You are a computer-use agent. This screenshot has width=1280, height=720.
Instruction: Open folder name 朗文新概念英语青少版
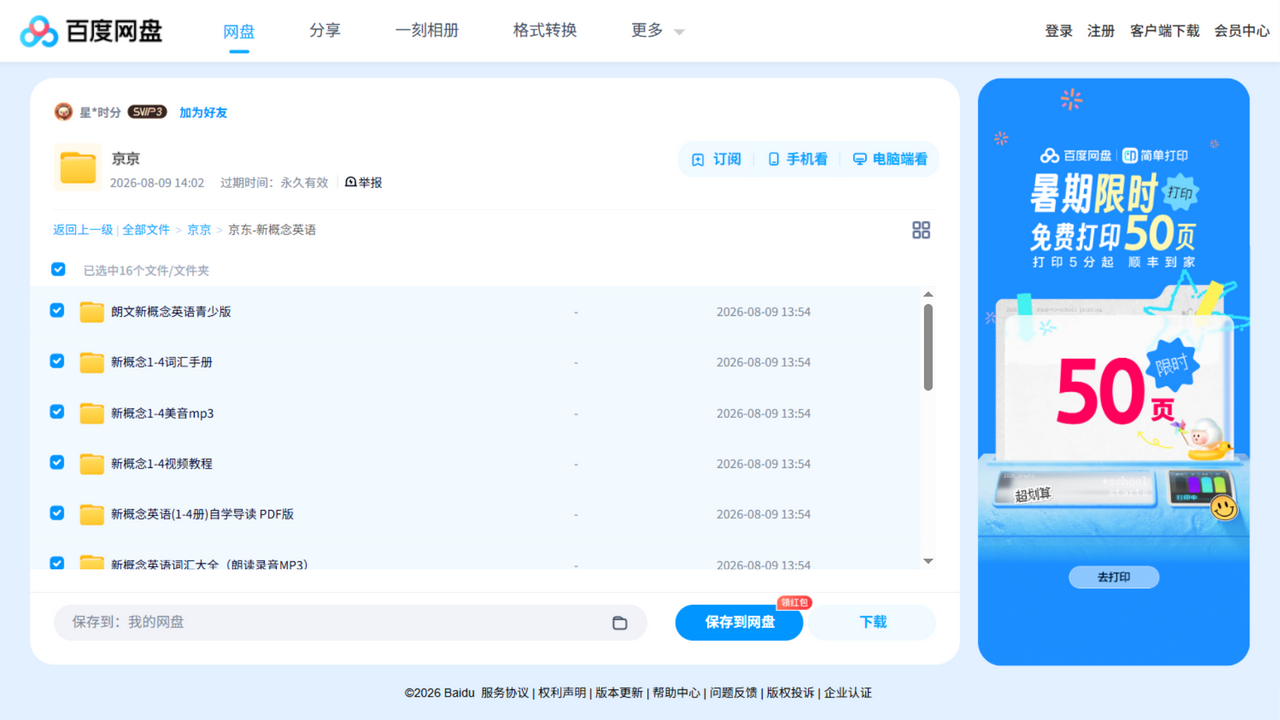(x=171, y=312)
